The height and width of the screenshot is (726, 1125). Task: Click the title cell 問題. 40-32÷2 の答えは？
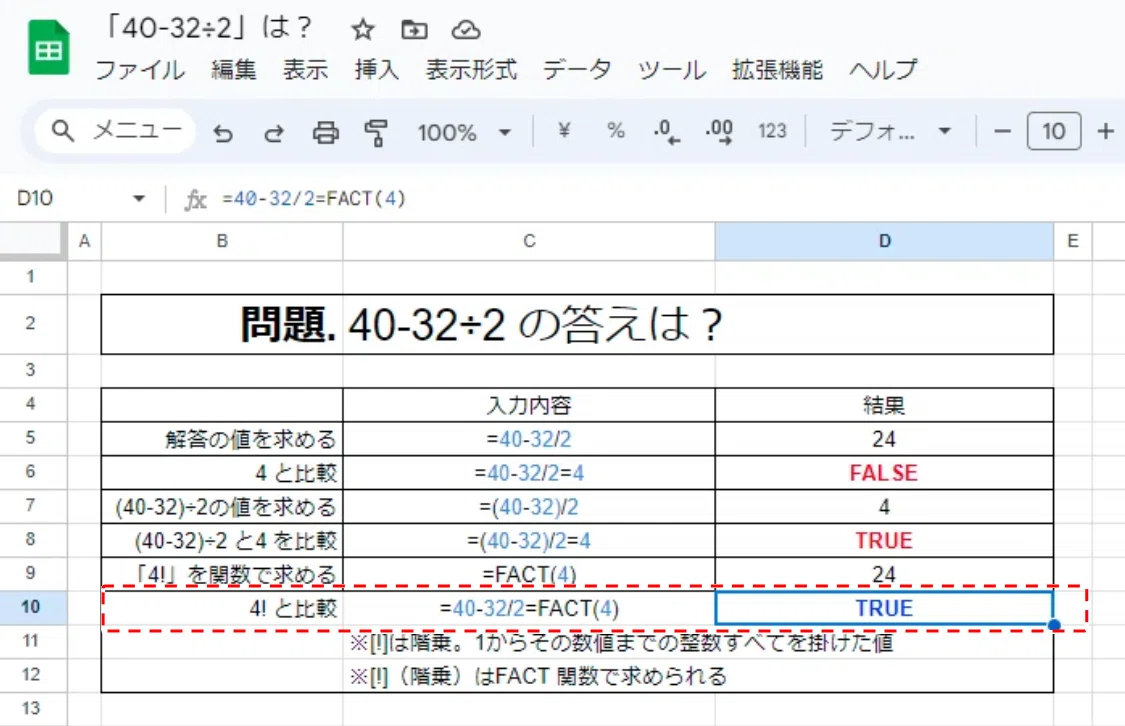[x=577, y=324]
